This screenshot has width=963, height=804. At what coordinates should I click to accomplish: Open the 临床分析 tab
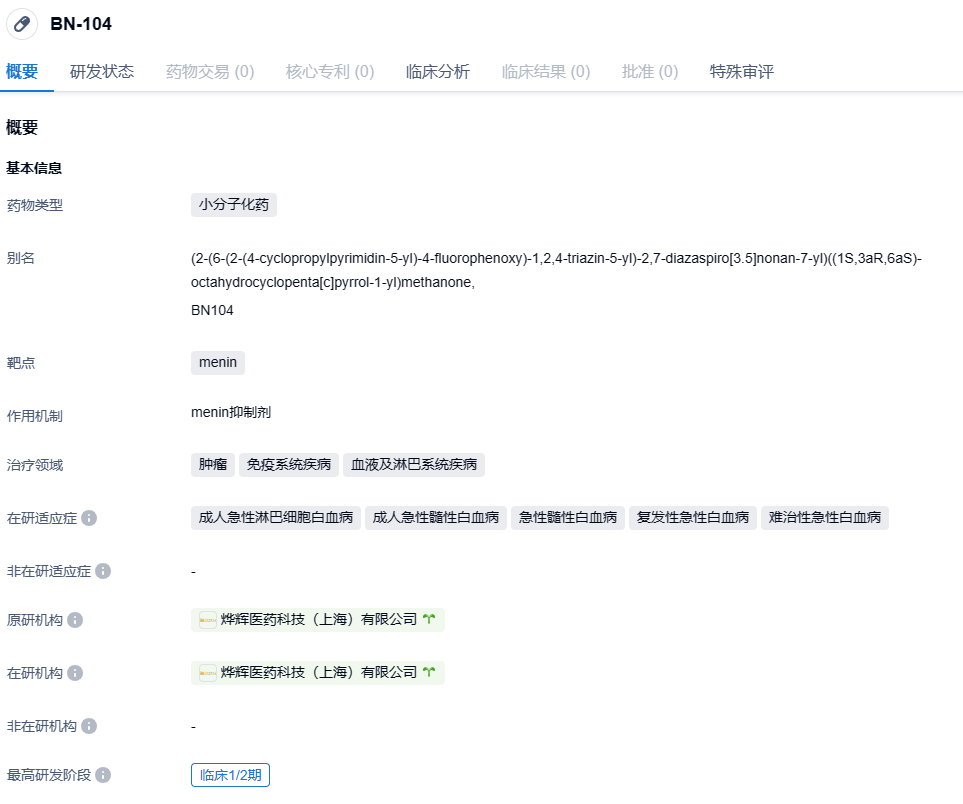click(x=438, y=72)
